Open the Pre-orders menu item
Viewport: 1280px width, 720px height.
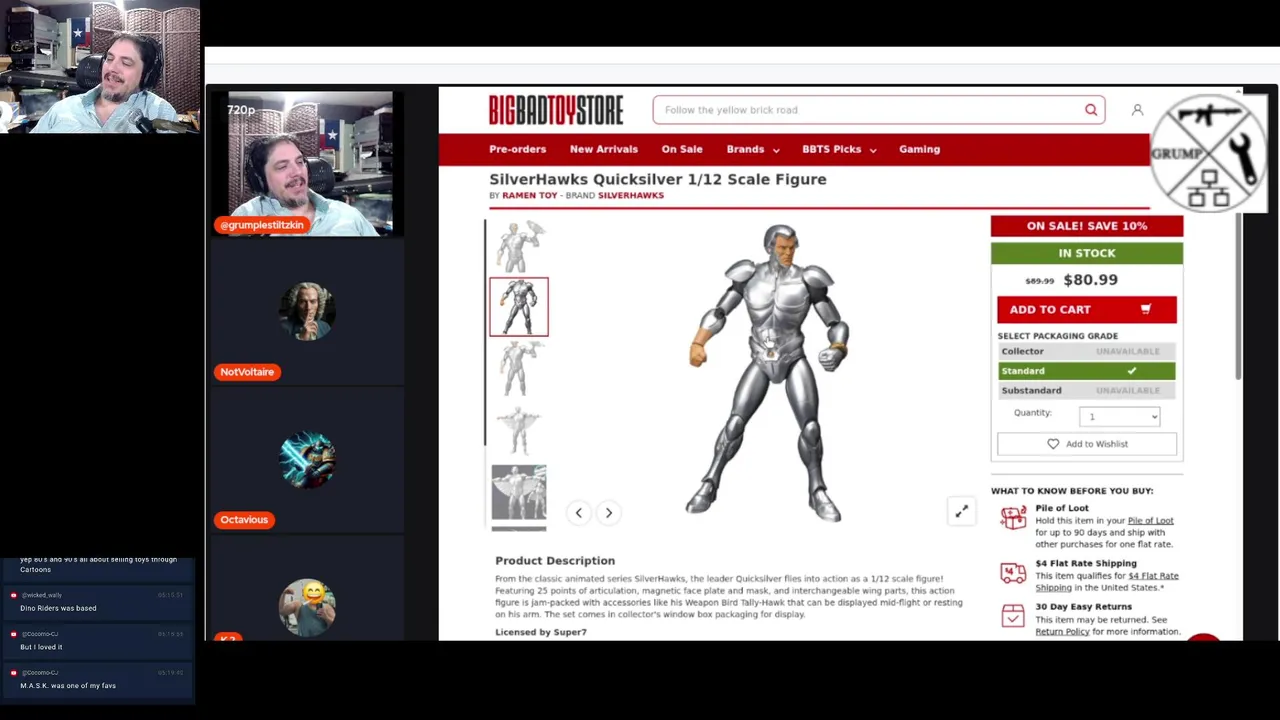517,149
